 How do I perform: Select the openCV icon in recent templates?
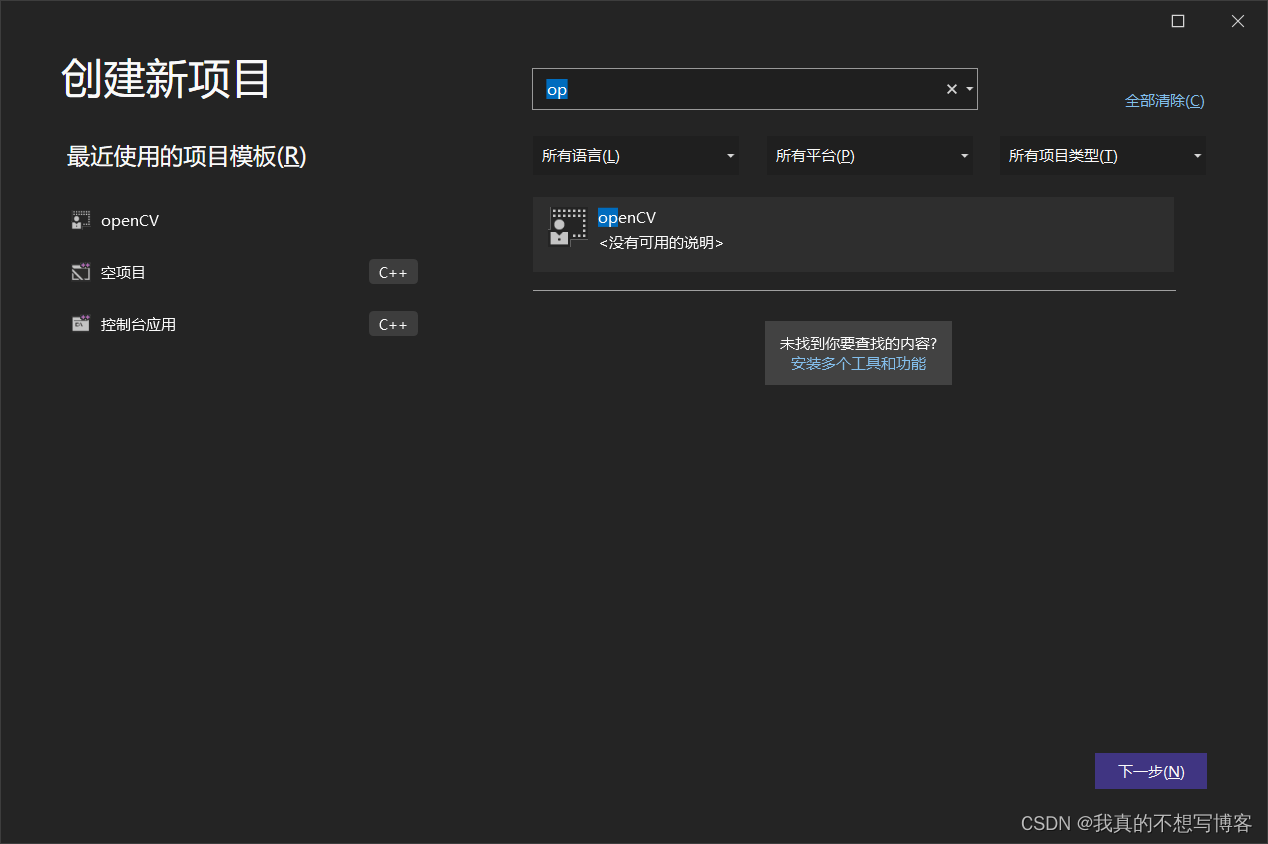coord(80,220)
